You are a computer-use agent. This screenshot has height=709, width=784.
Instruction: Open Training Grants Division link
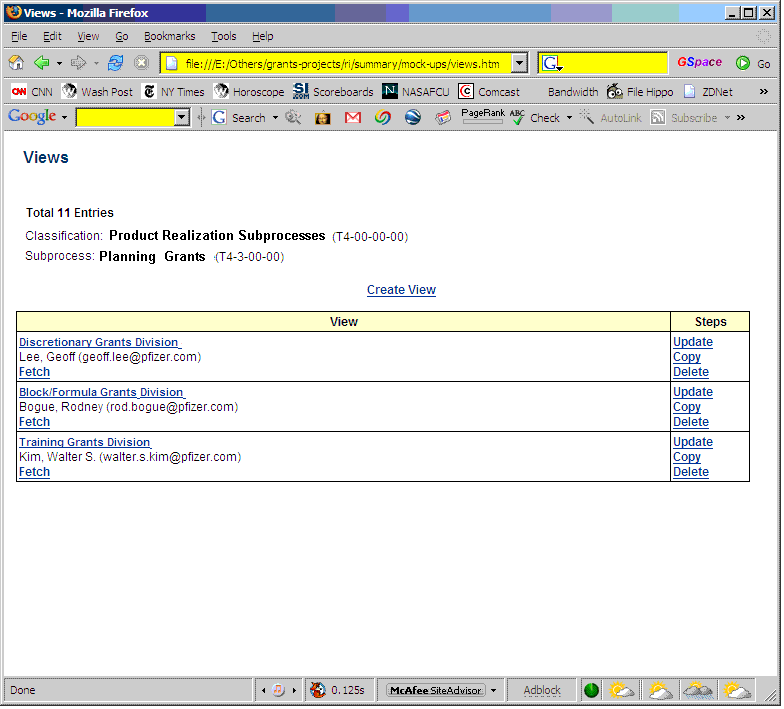click(x=85, y=442)
